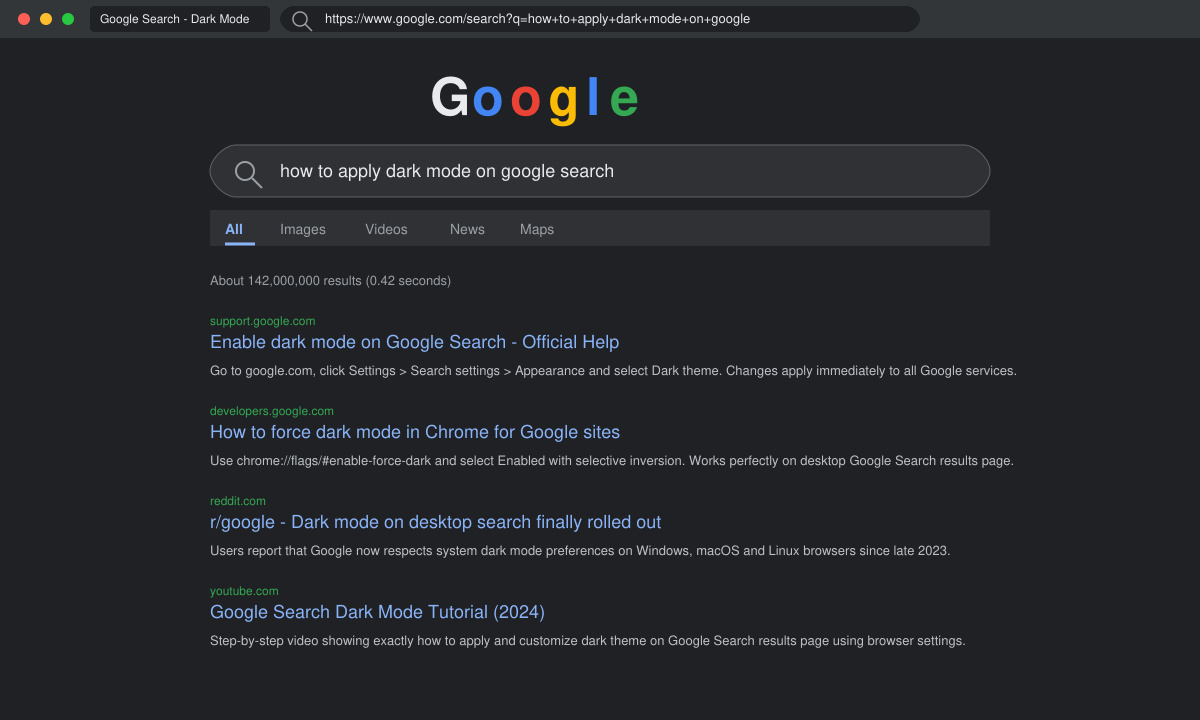Screen dimensions: 1200x720
Task: Switch to the All tab
Action: [234, 229]
